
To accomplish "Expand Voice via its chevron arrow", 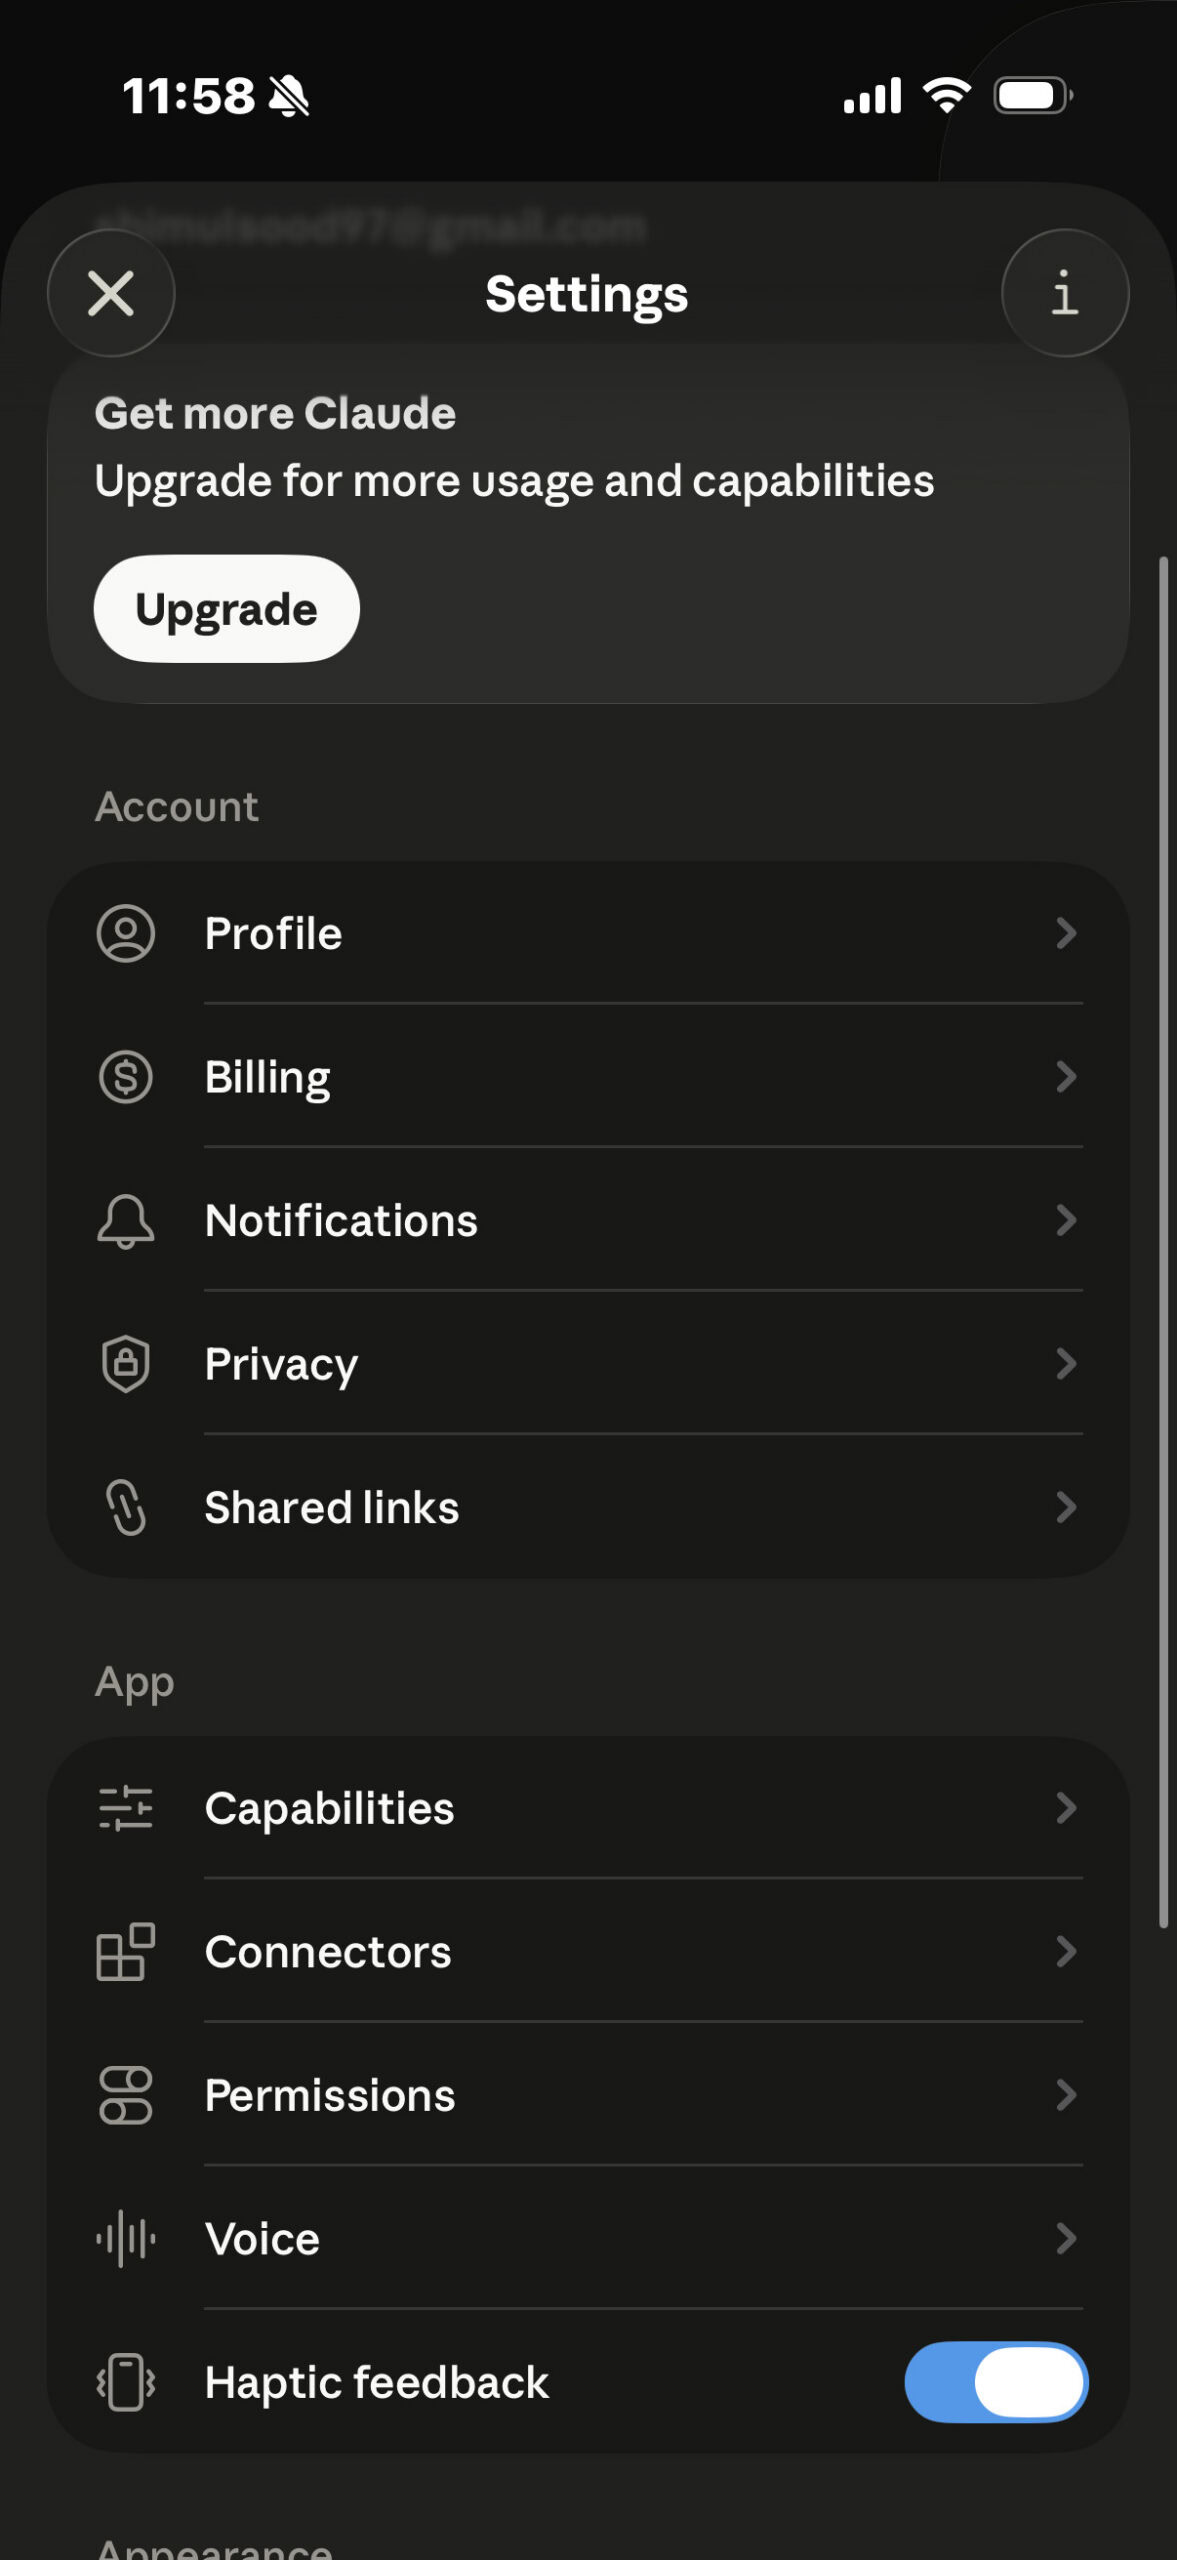I will (1066, 2238).
